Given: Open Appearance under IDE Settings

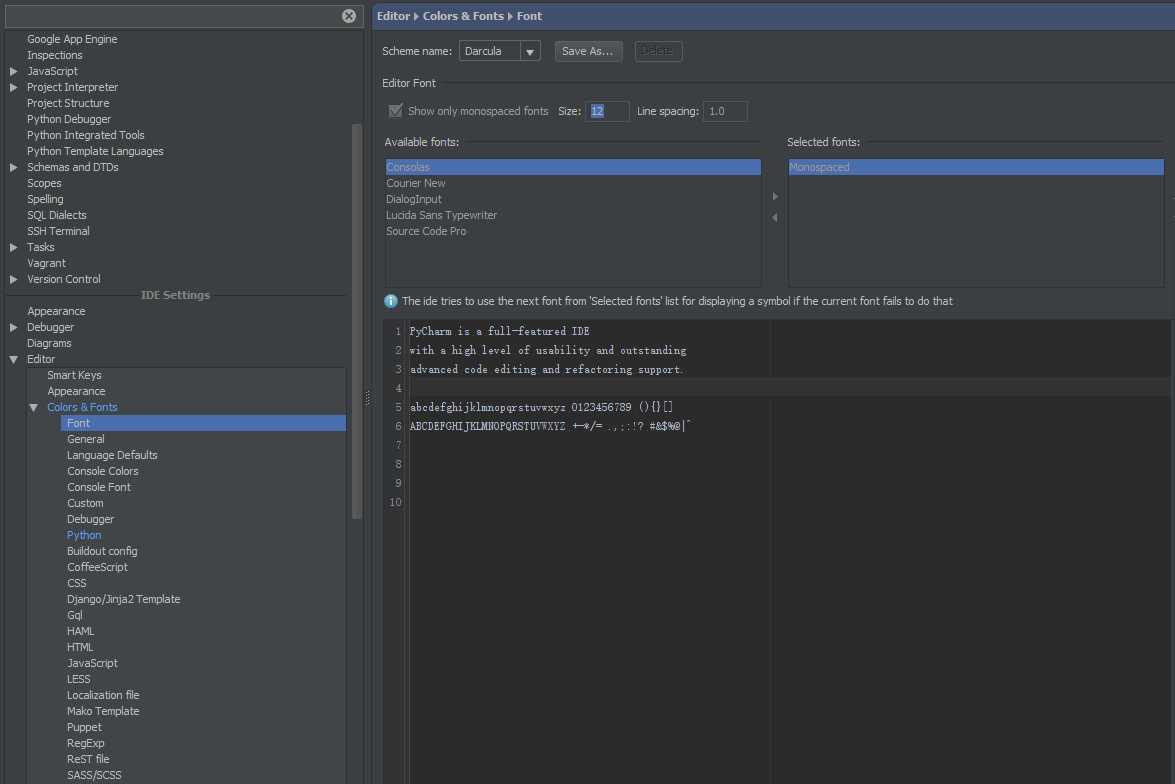Looking at the screenshot, I should (56, 311).
